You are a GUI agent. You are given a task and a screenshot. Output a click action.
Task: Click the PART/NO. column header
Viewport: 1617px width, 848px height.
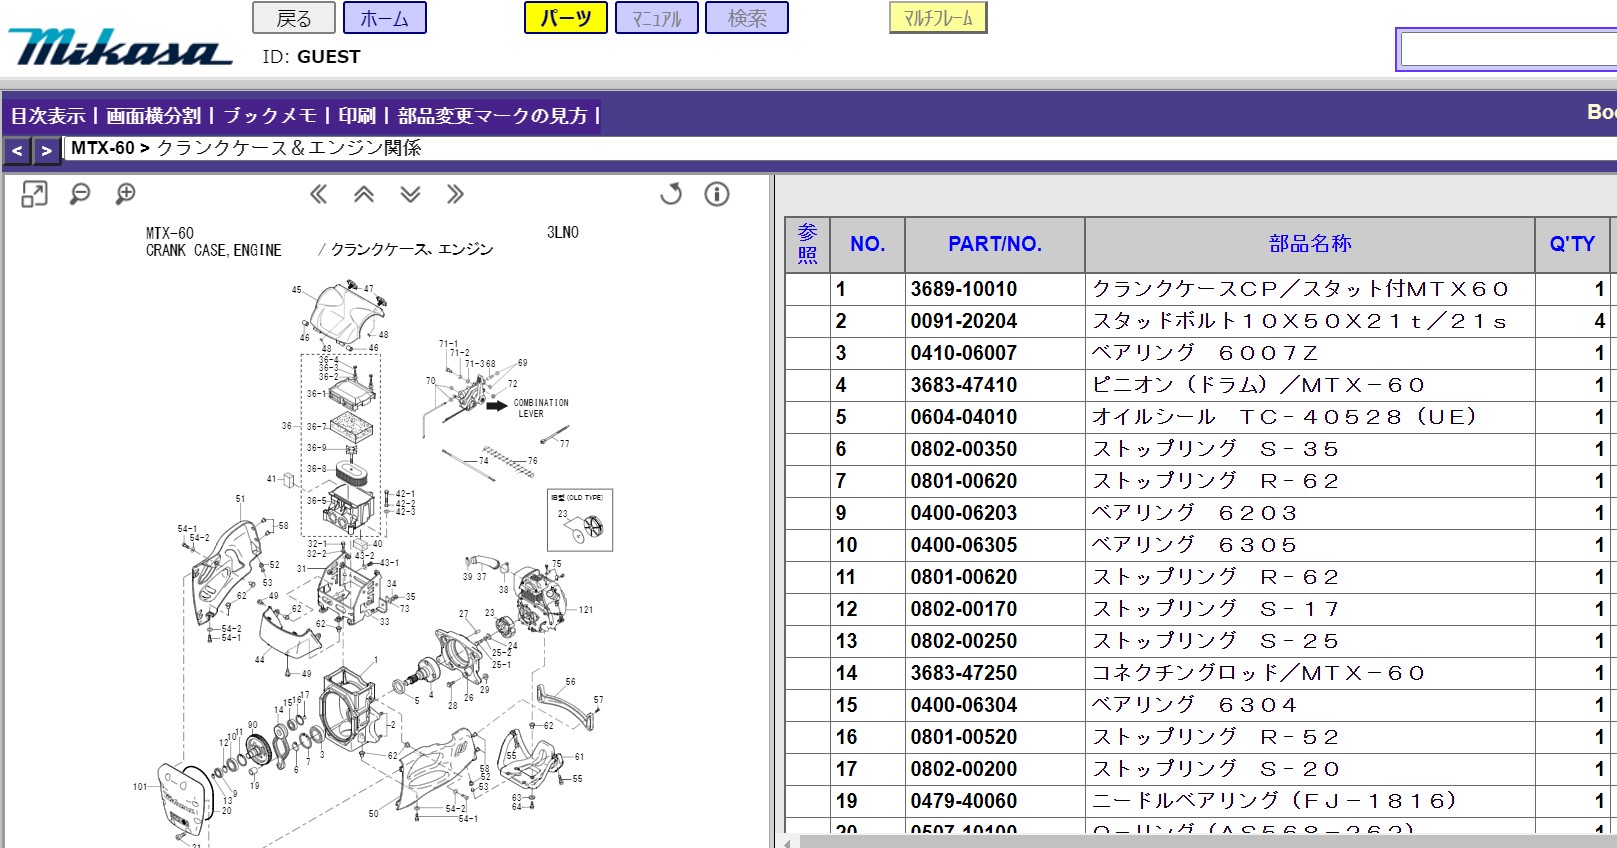click(x=995, y=244)
